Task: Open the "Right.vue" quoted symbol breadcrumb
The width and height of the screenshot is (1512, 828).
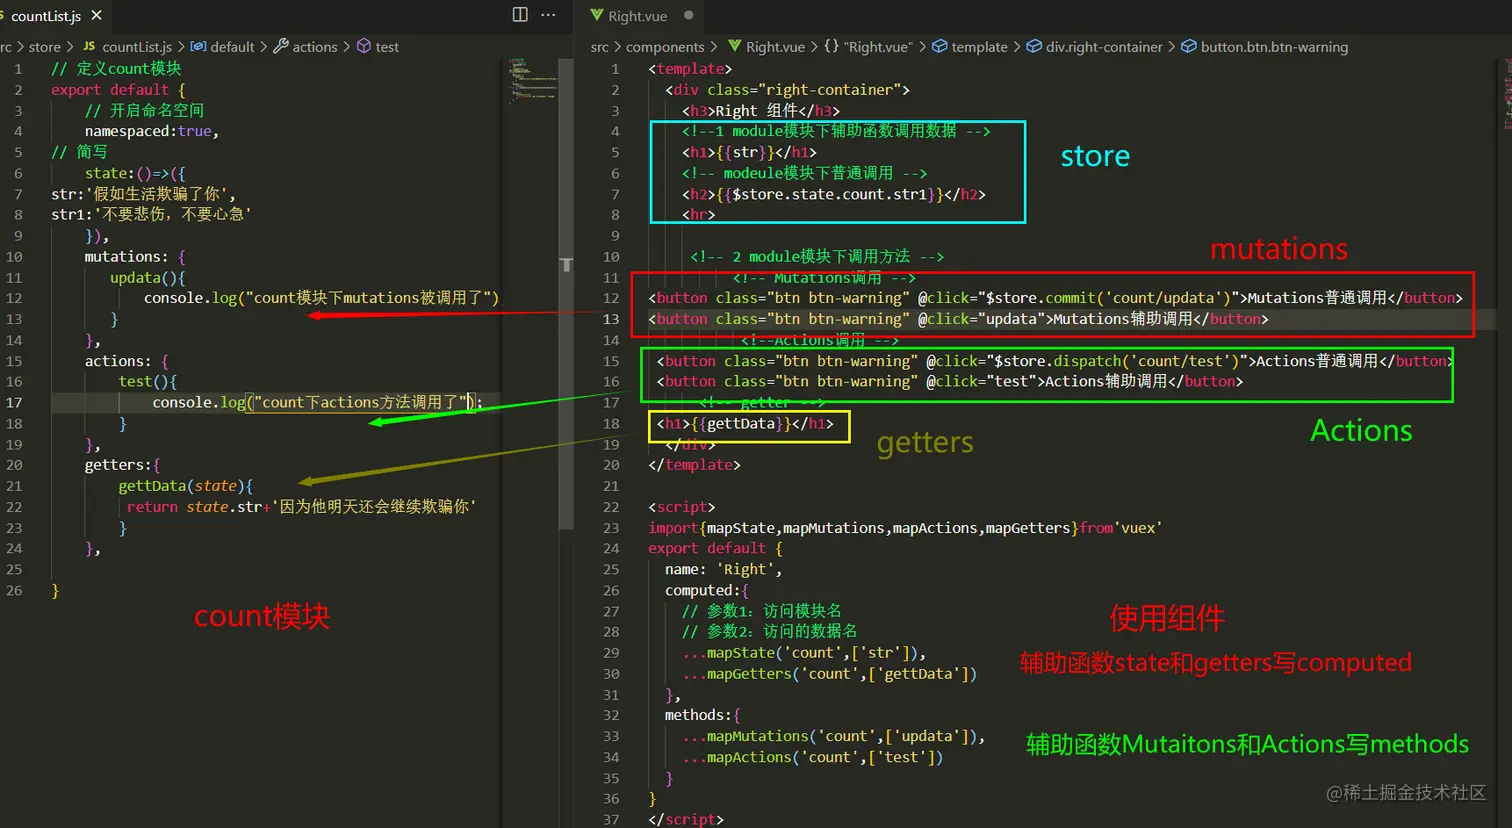Action: (x=878, y=47)
